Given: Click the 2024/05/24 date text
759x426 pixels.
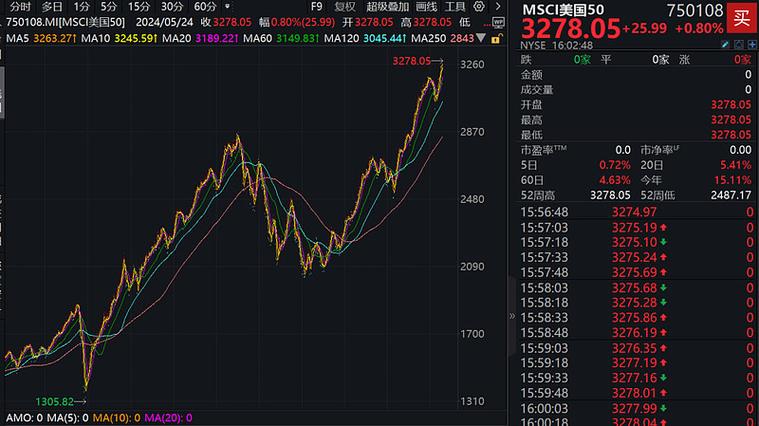Looking at the screenshot, I should (x=164, y=22).
